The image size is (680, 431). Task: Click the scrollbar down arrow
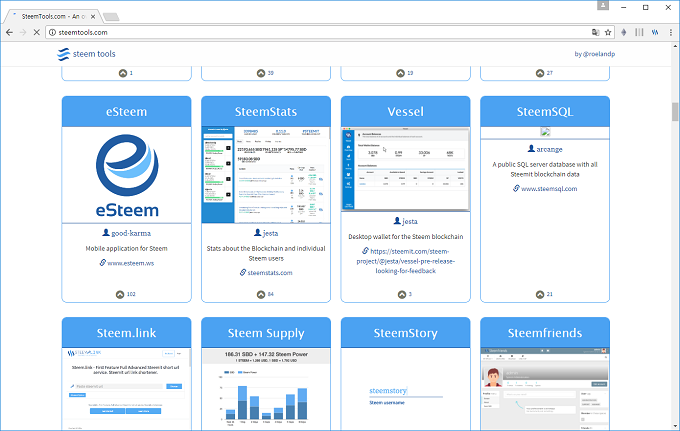(x=675, y=427)
